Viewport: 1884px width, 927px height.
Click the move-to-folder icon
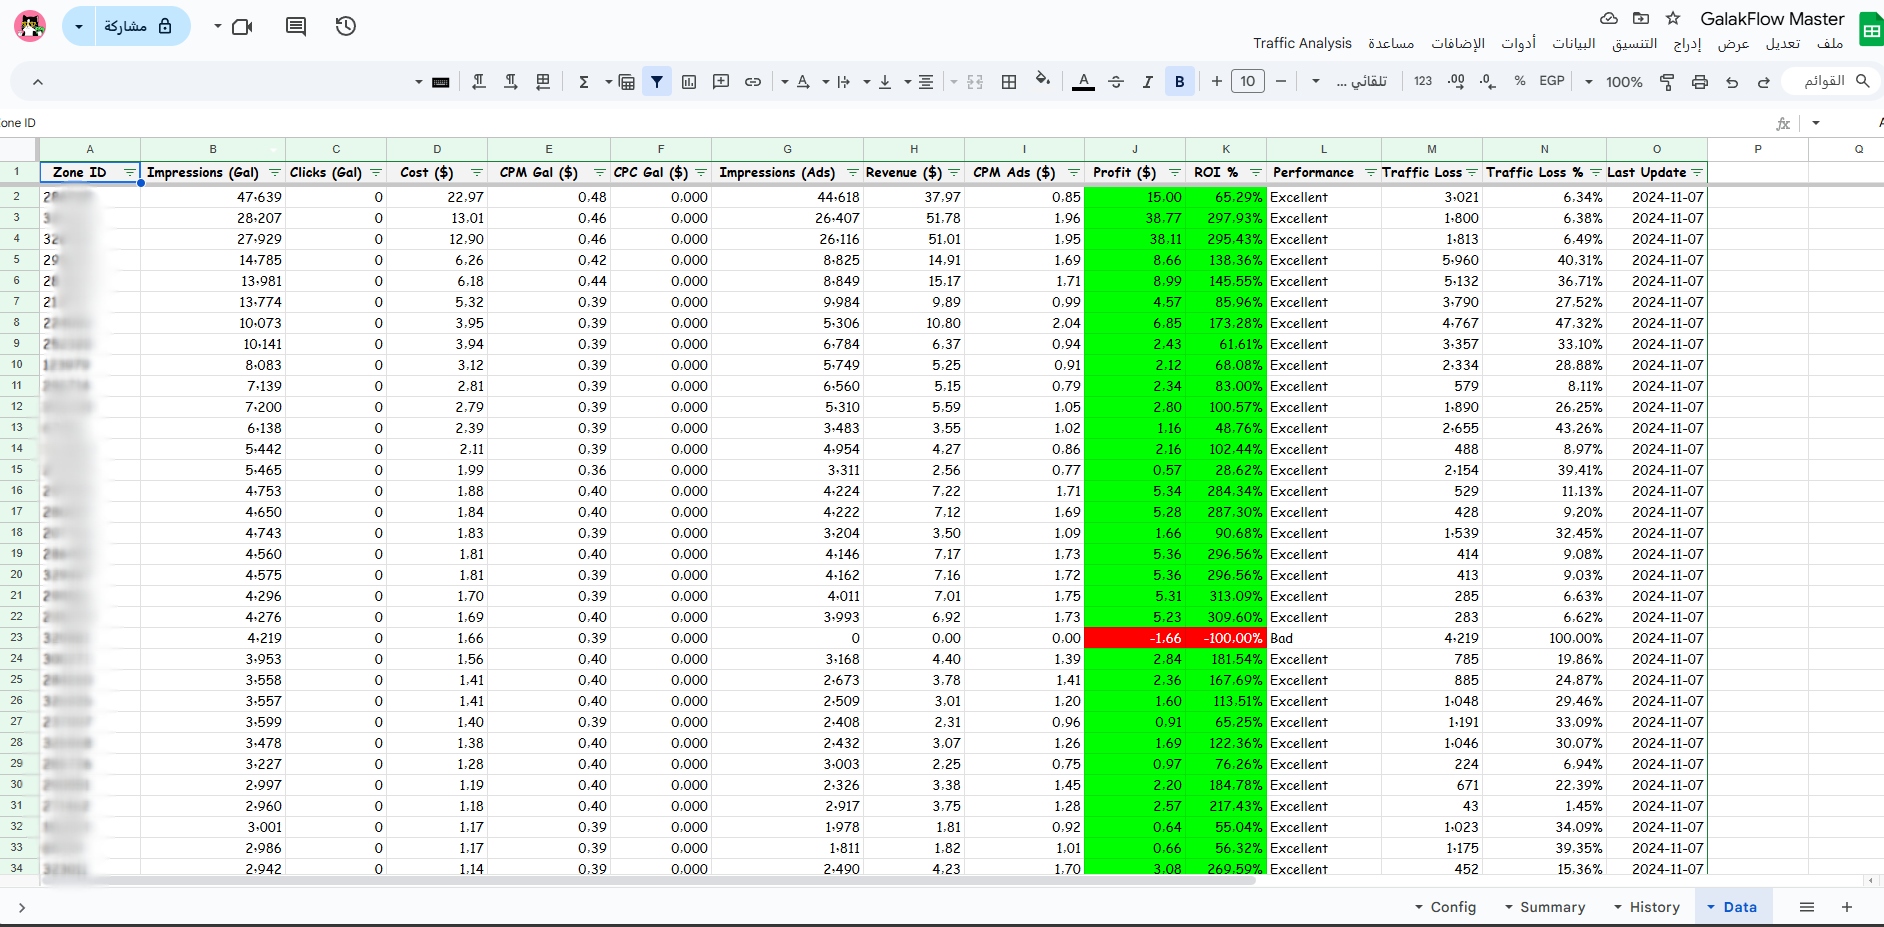click(x=1641, y=19)
